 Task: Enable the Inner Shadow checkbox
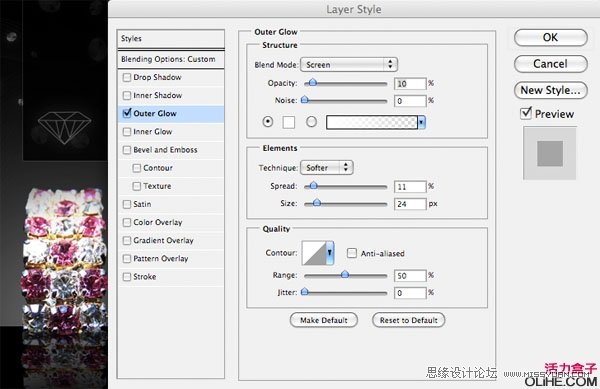click(x=127, y=96)
